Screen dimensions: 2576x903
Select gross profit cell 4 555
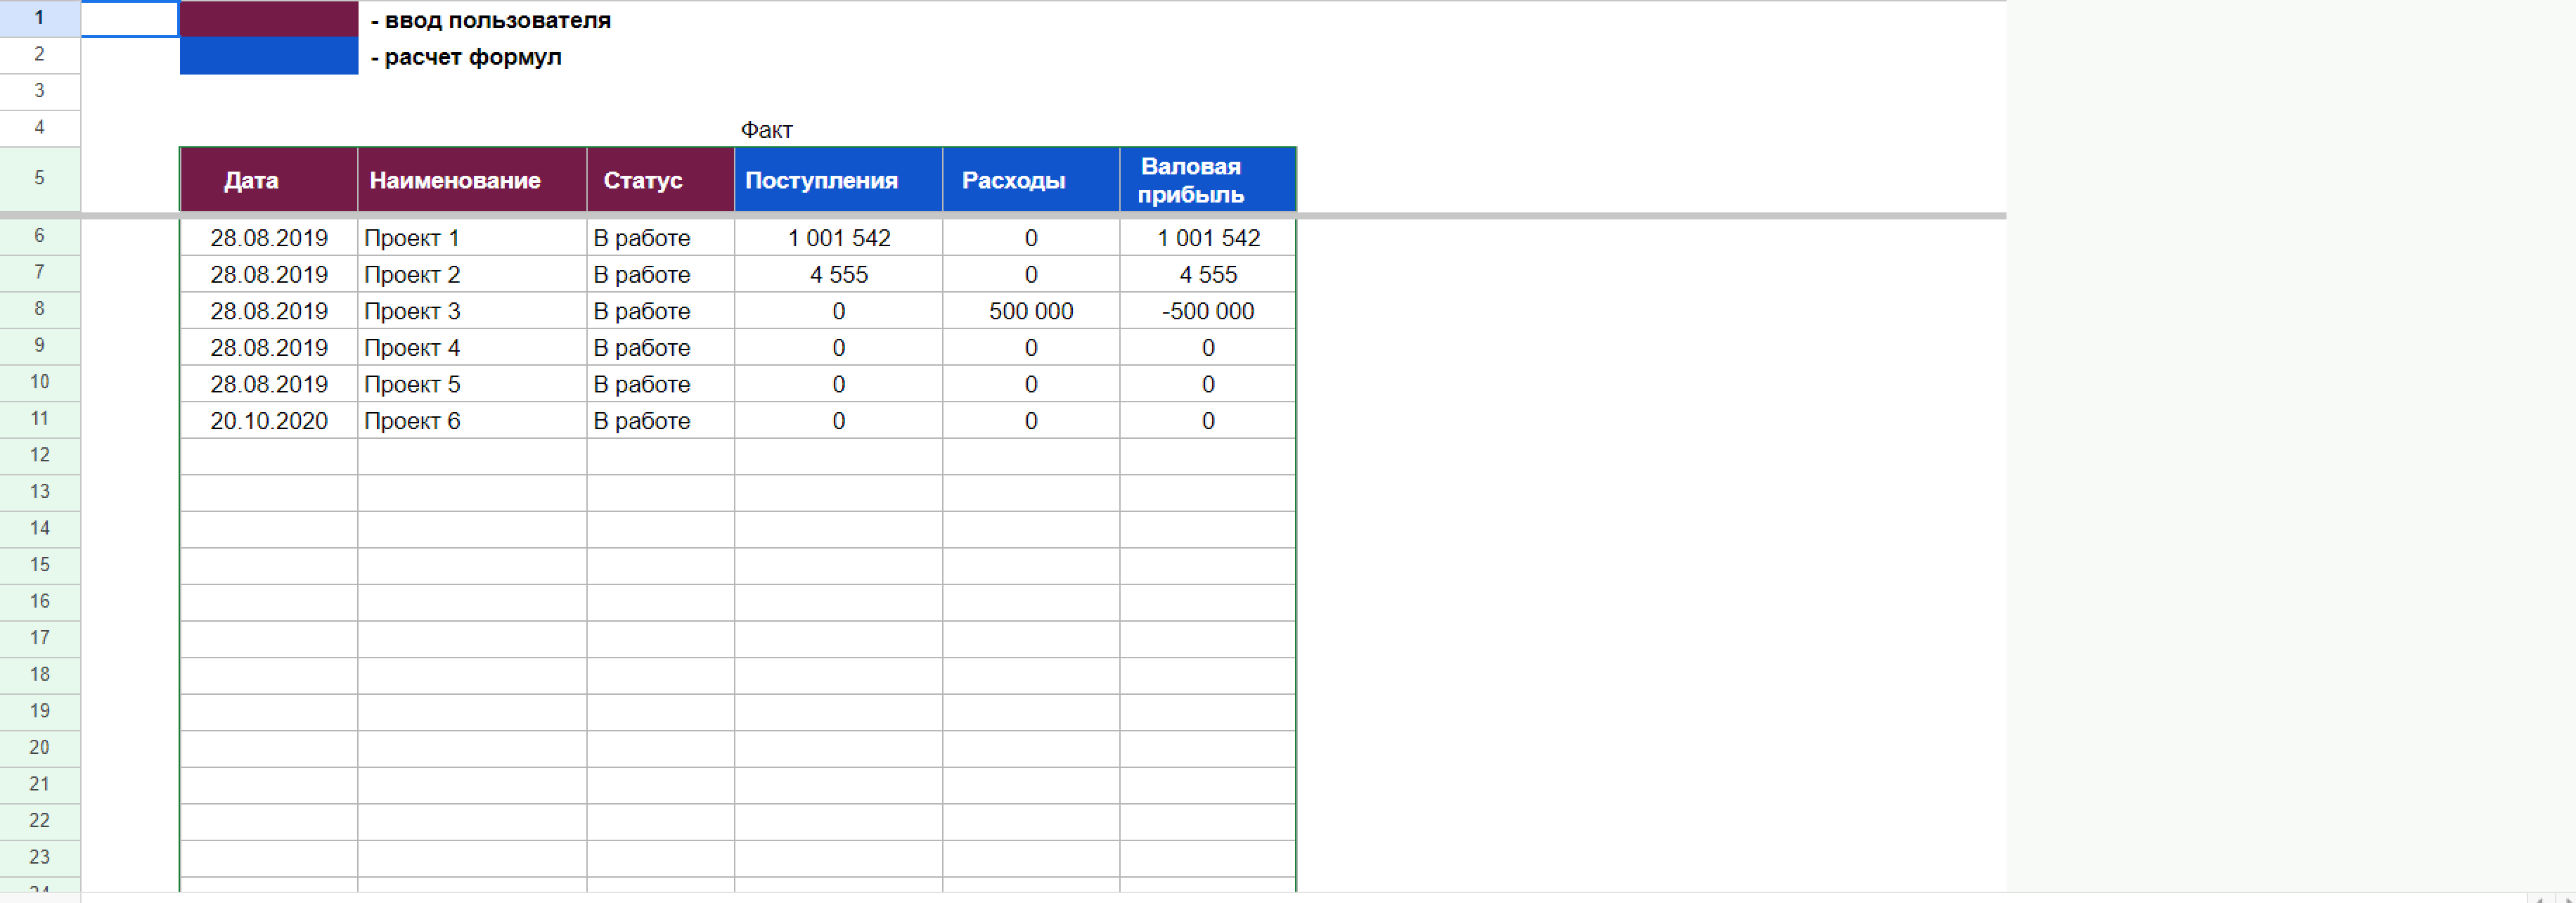(x=1208, y=274)
